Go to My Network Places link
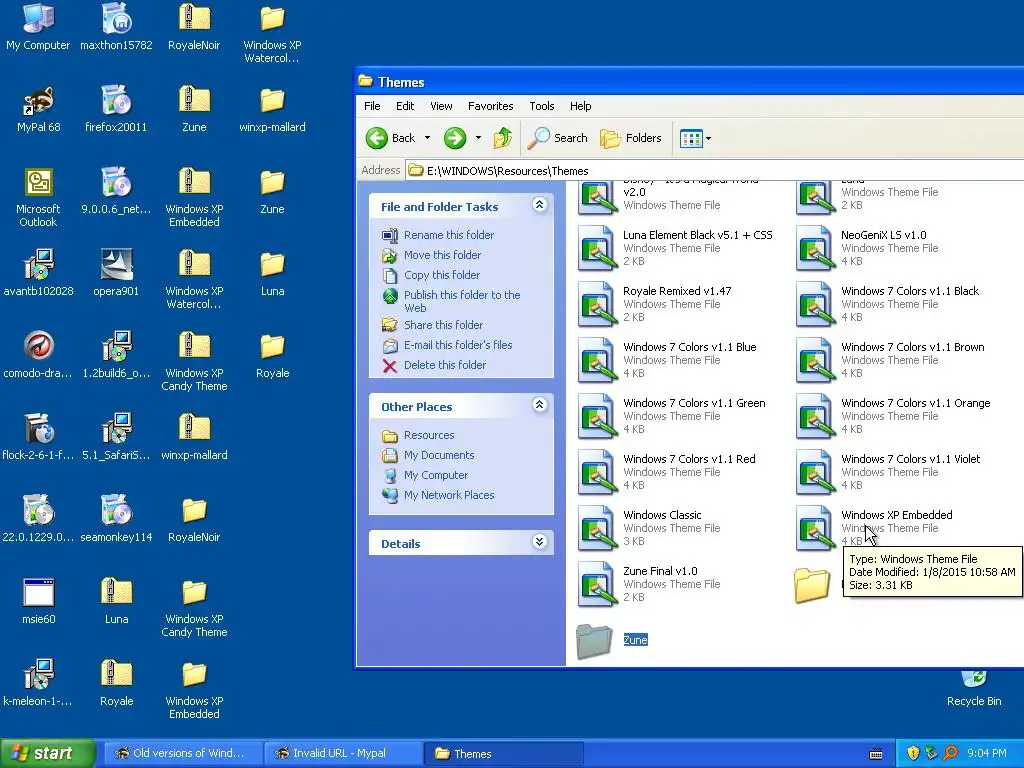 coord(449,495)
